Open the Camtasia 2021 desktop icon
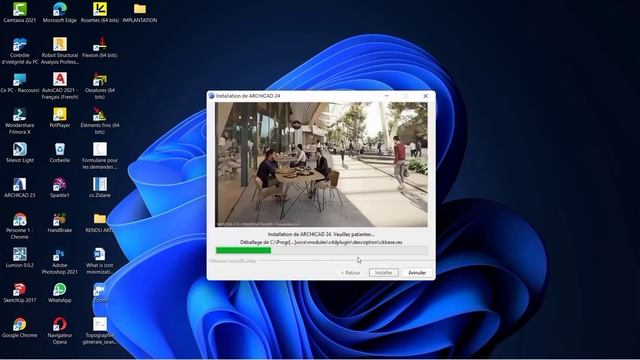This screenshot has height=360, width=640. coord(19,12)
